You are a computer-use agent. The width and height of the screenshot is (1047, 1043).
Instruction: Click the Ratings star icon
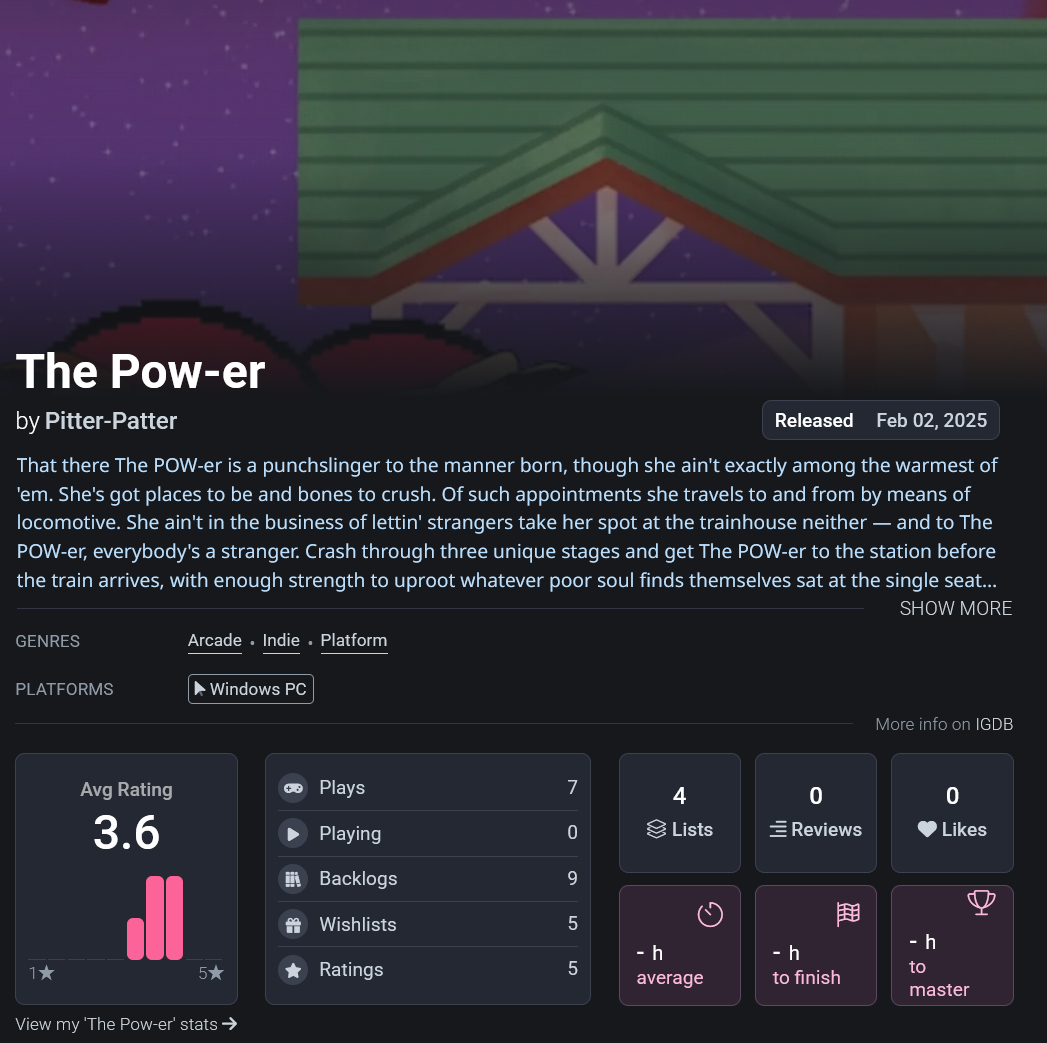coord(293,970)
